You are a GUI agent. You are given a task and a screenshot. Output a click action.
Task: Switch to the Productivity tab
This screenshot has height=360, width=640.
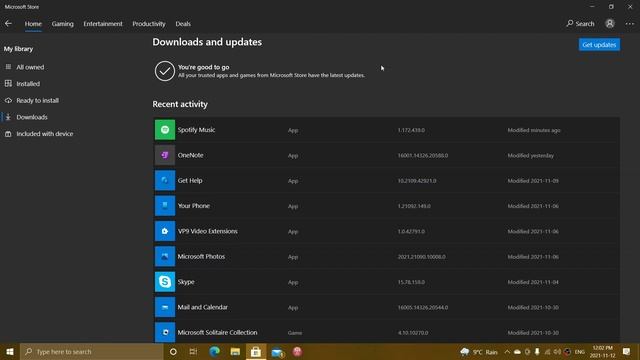[149, 24]
